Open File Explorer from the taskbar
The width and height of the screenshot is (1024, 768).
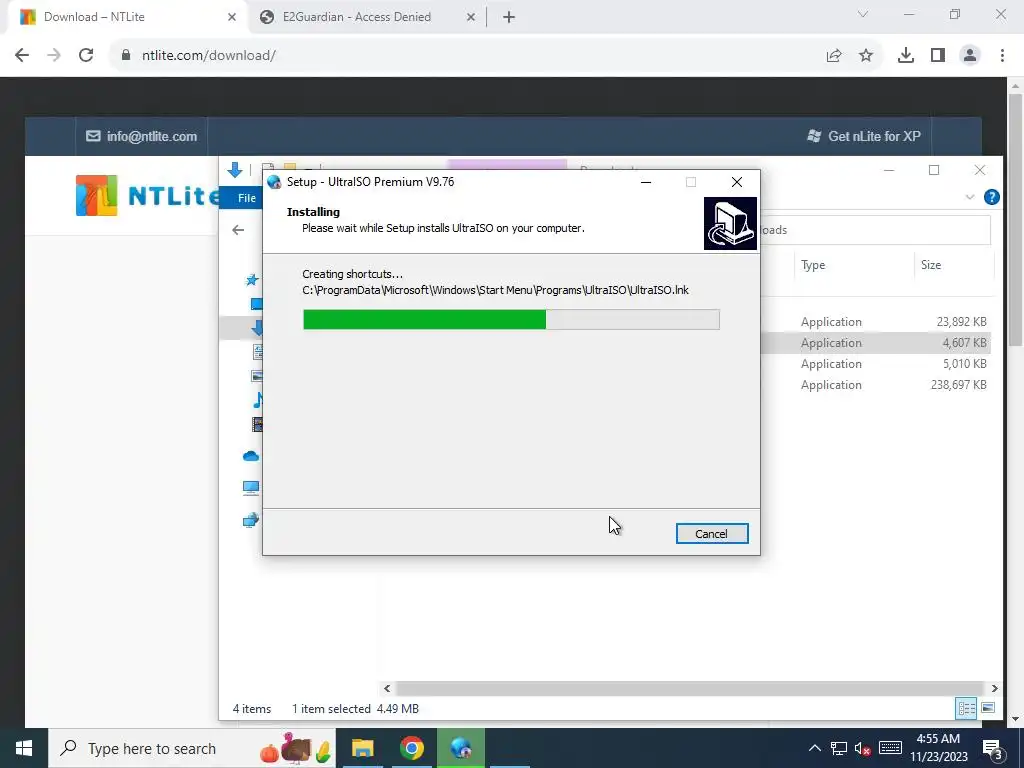(363, 748)
